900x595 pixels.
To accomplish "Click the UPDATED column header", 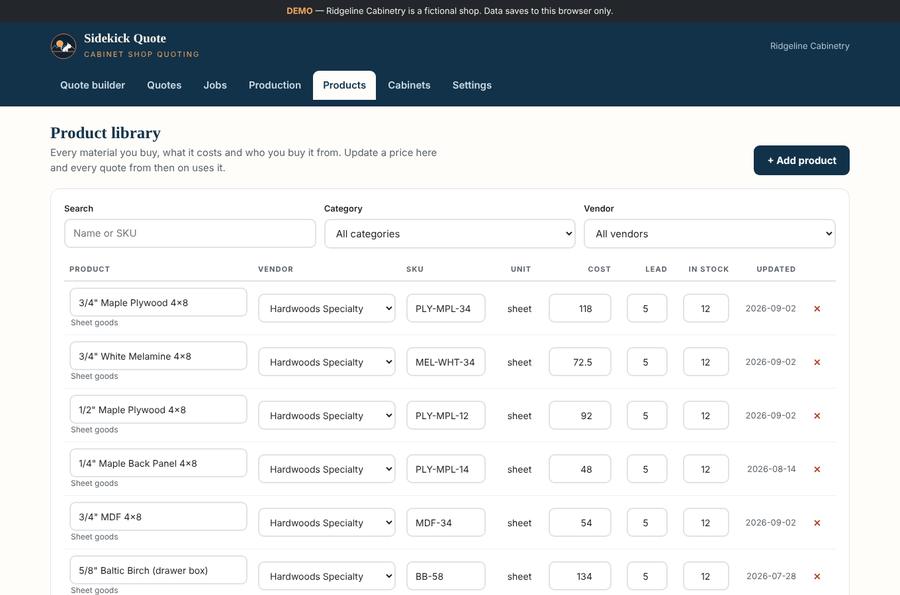I will pyautogui.click(x=776, y=269).
